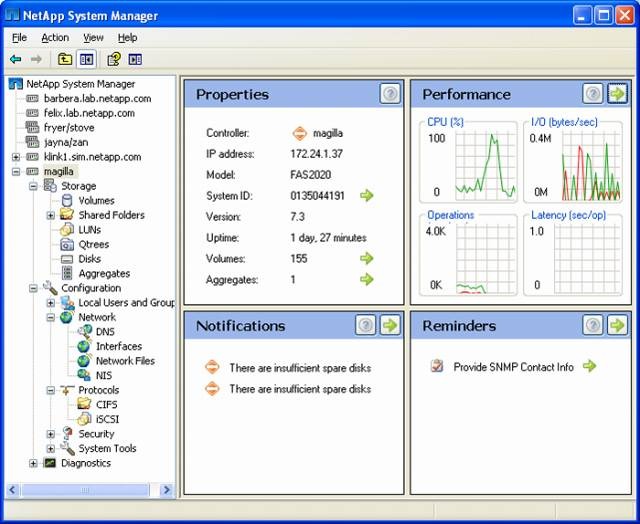Click the CPU (%) performance graph
This screenshot has width=640, height=524.
468,161
